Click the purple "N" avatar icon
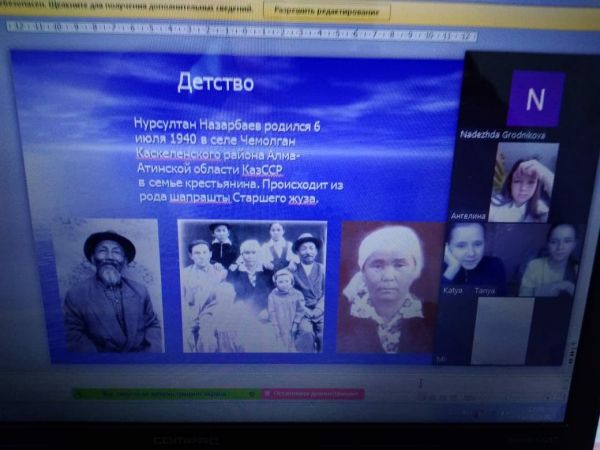Screen dimensions: 600x450 tap(535, 99)
